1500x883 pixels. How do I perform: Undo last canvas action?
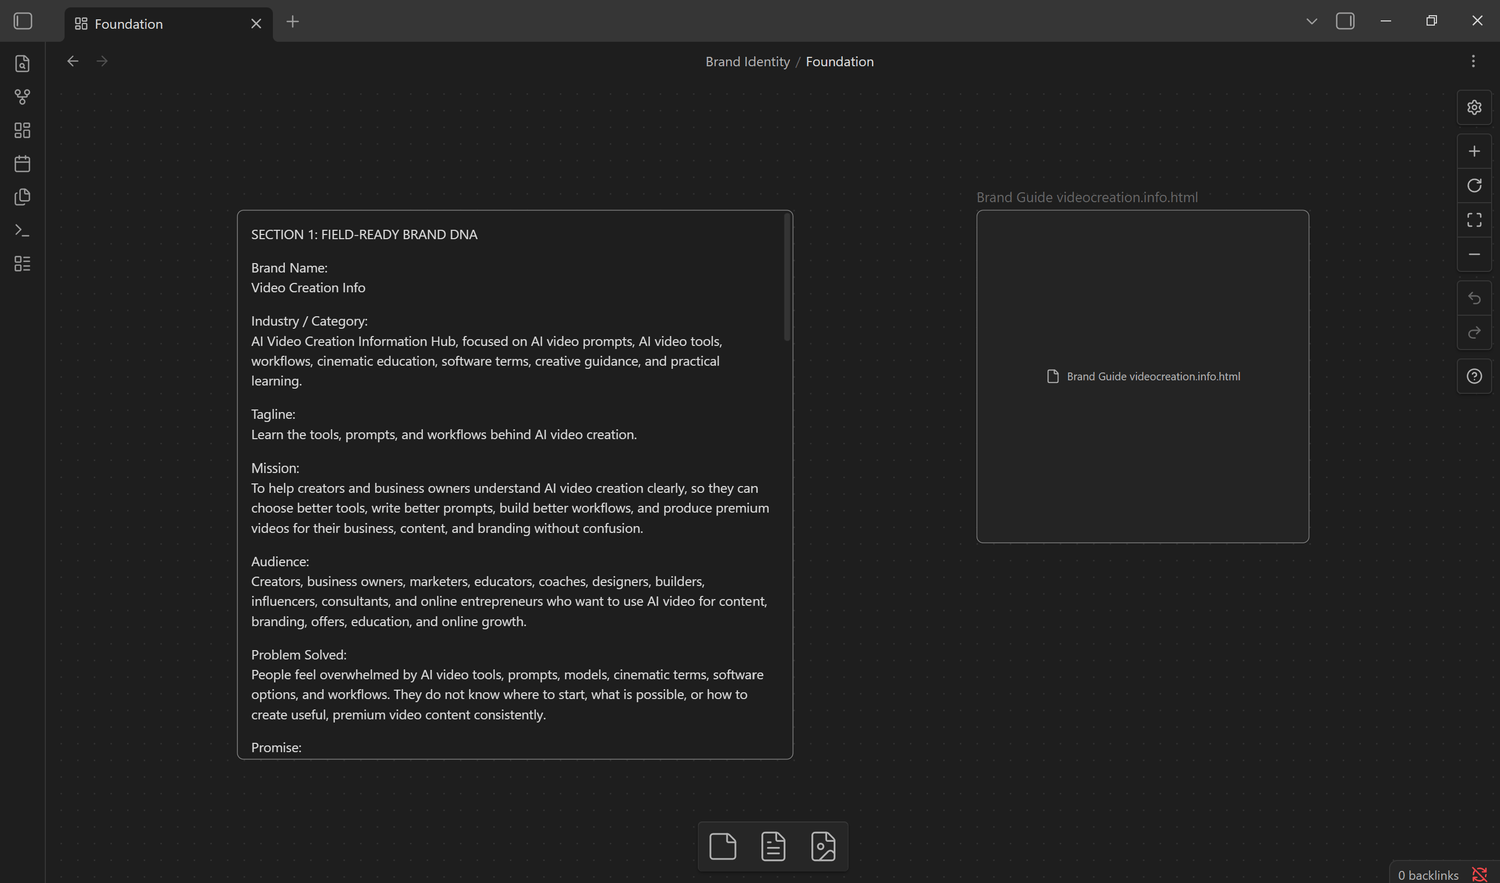(x=1474, y=298)
